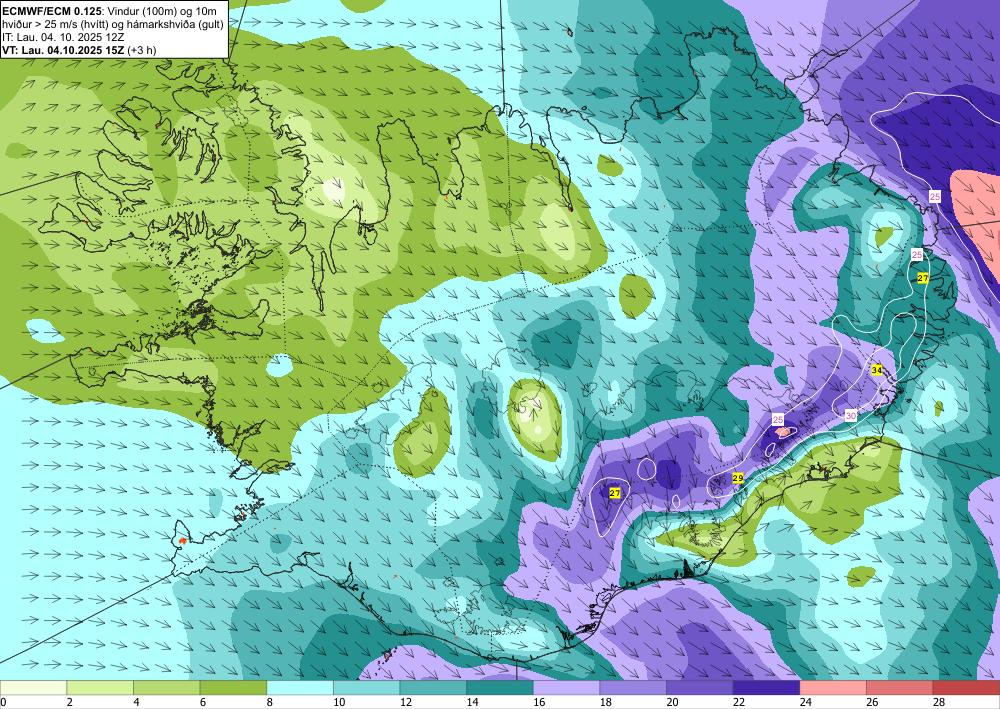Select the 2–4 m/s legend color swatch

100,688
